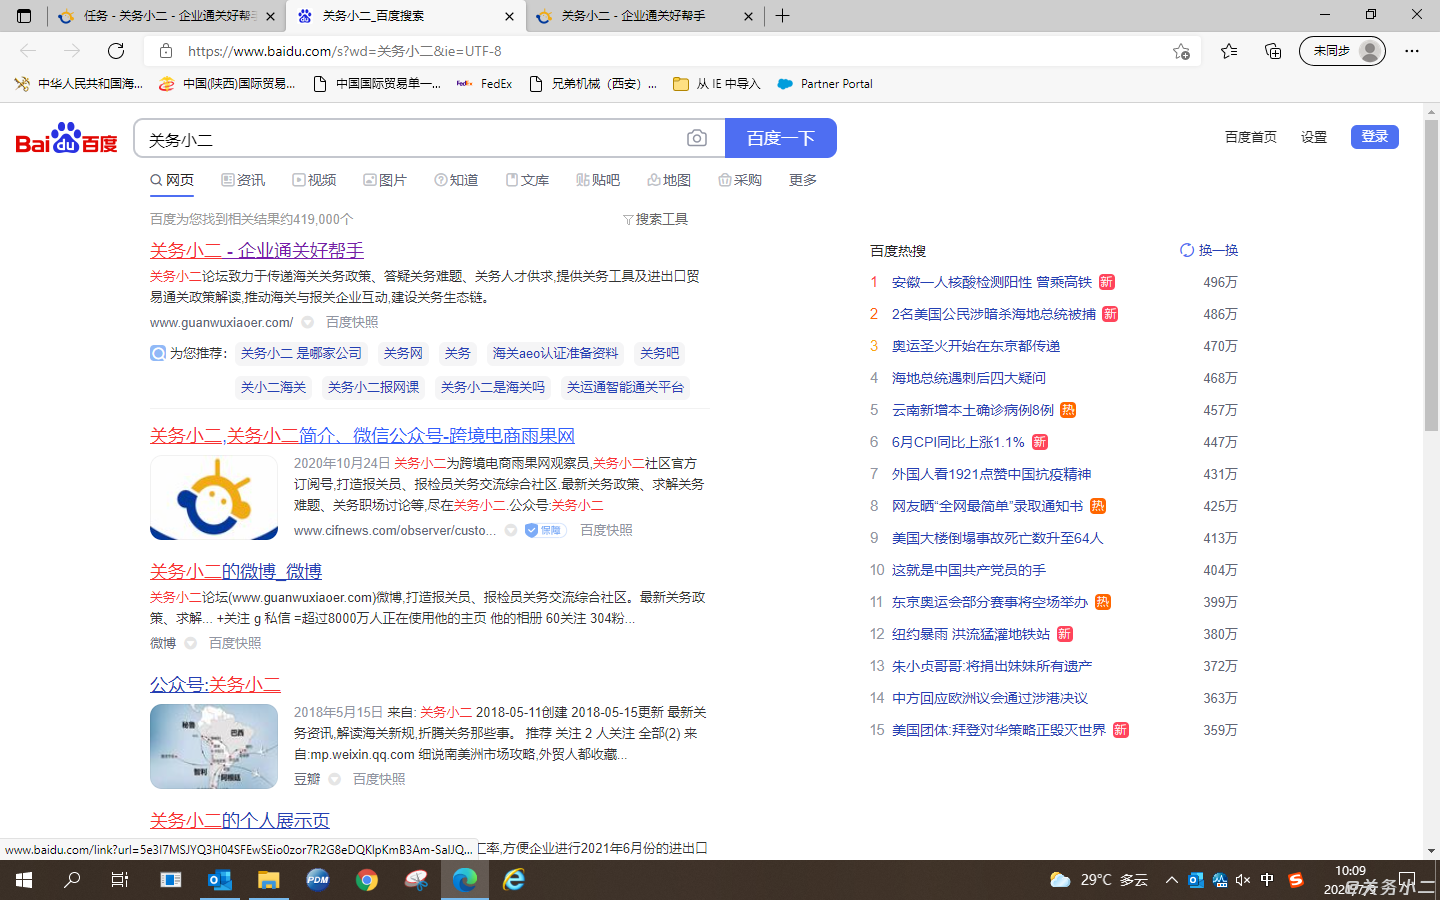Click the weather 29°C 多云 widget
Viewport: 1440px width, 900px height.
tap(1099, 880)
